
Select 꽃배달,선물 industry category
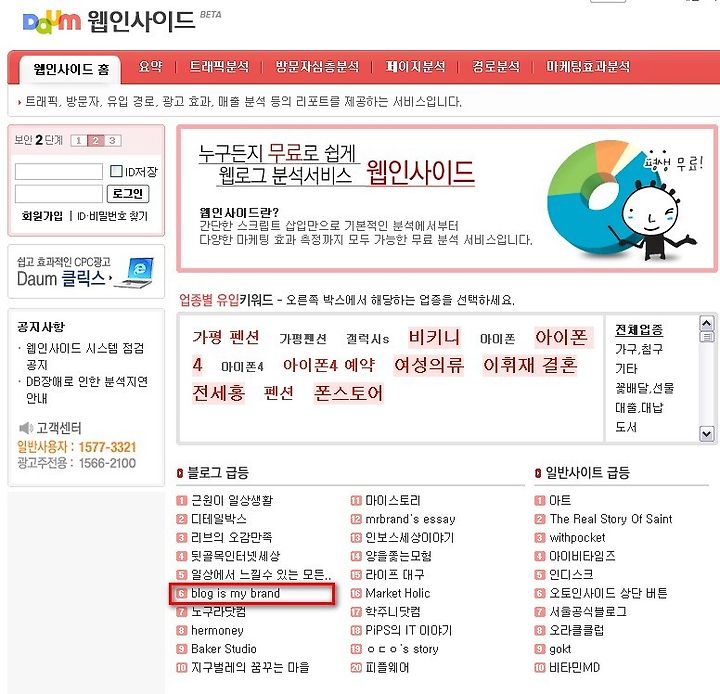click(x=645, y=388)
